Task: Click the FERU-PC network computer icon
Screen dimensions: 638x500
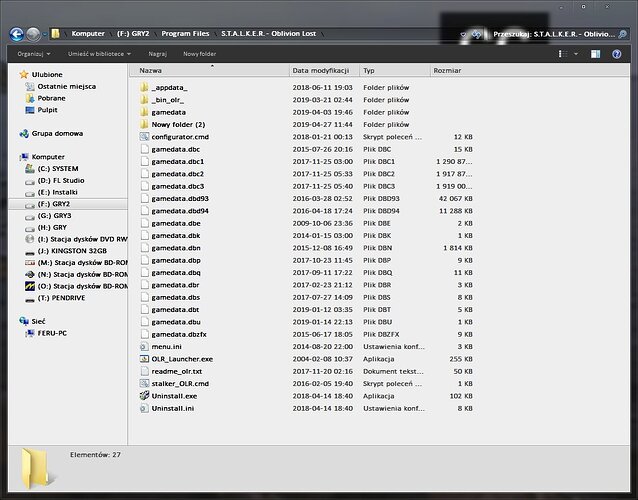Action: (x=30, y=333)
